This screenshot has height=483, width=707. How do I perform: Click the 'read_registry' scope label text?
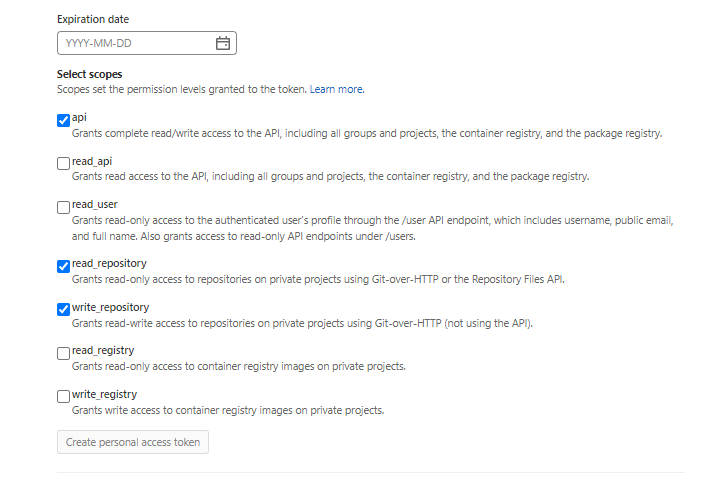click(103, 350)
